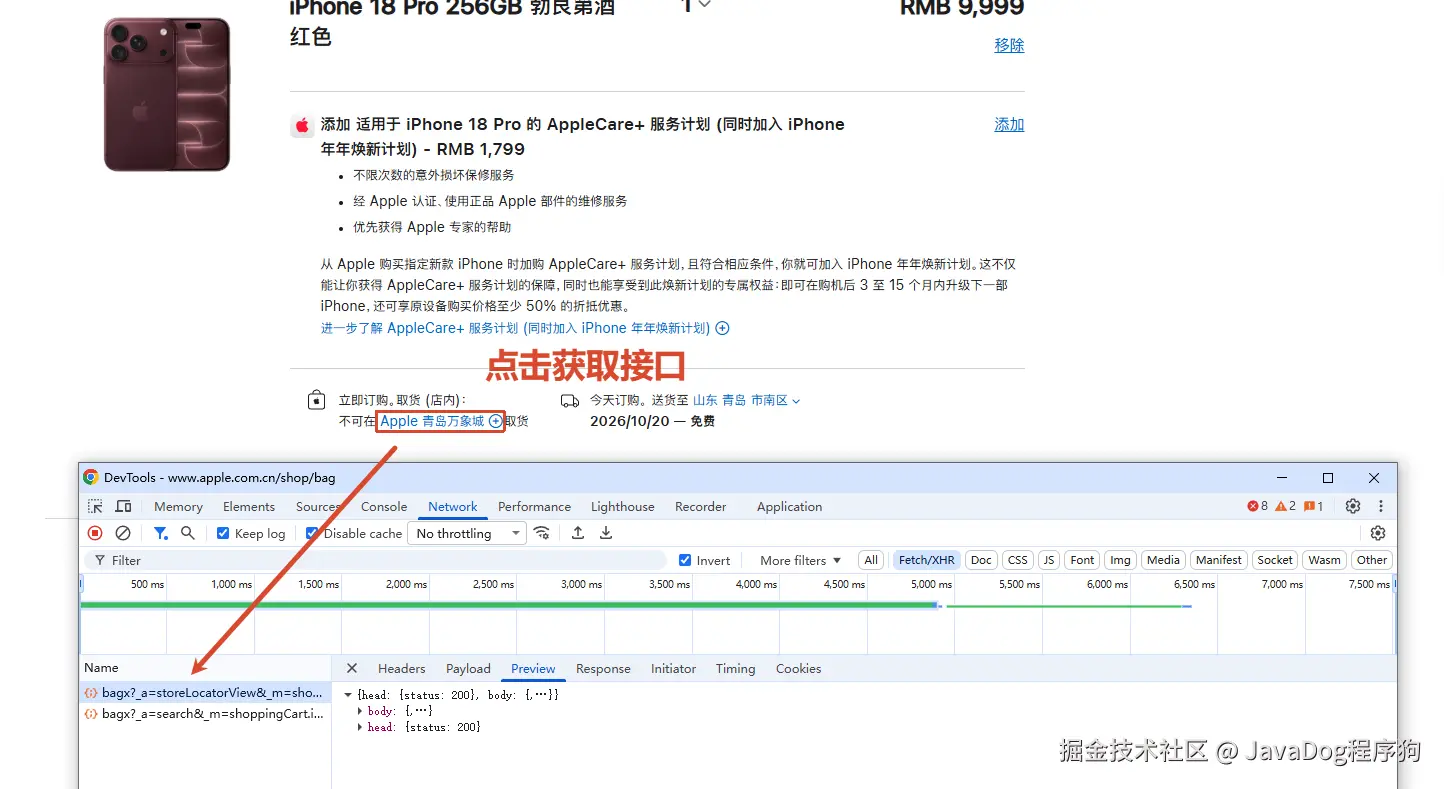
Task: Click the red error count badge
Action: [1258, 507]
